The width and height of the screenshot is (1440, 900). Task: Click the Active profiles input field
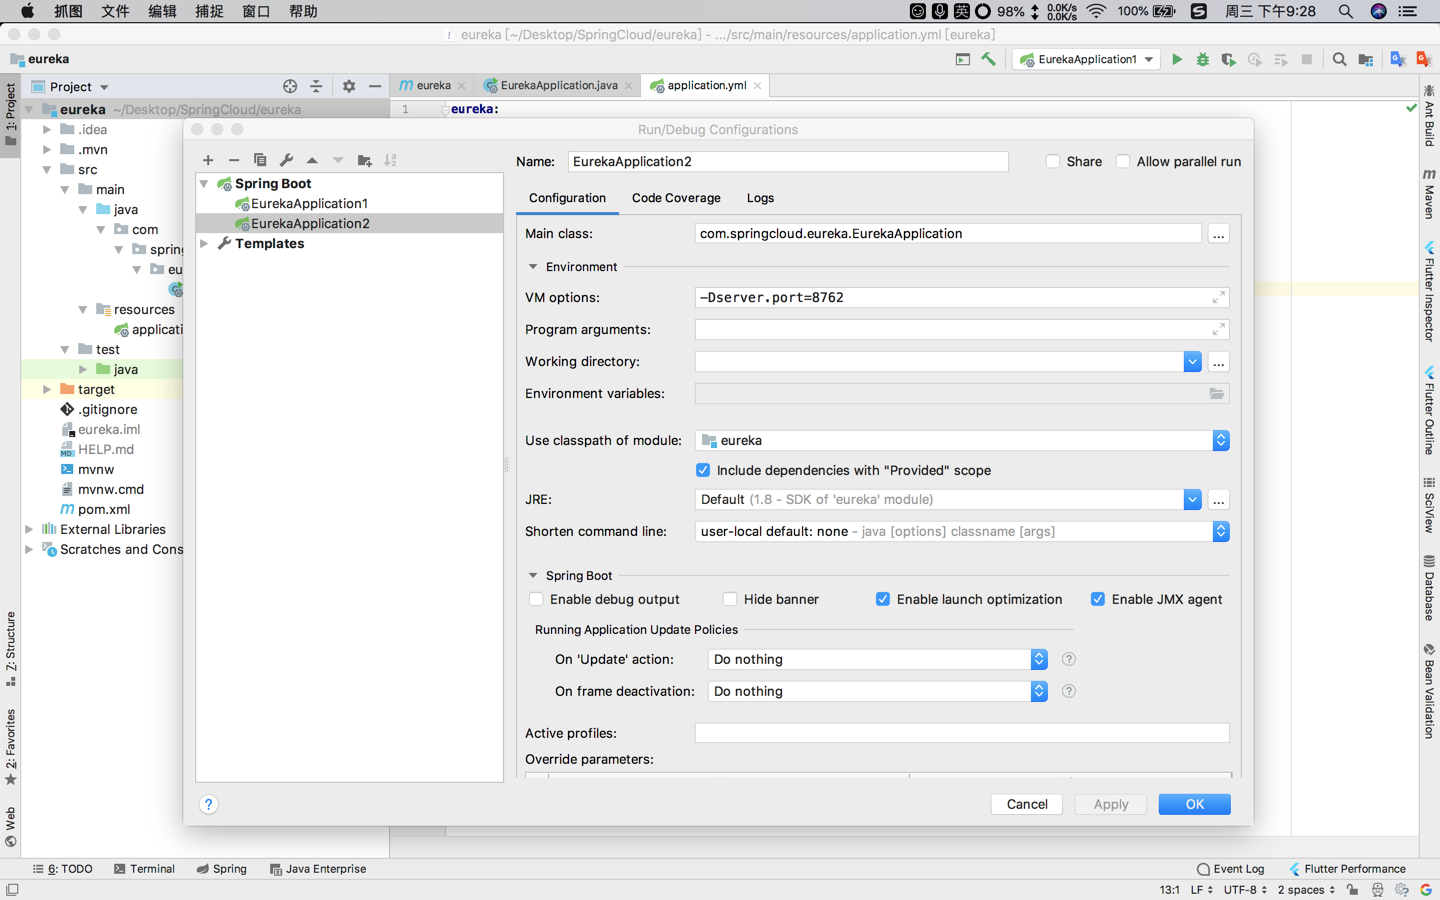(962, 733)
